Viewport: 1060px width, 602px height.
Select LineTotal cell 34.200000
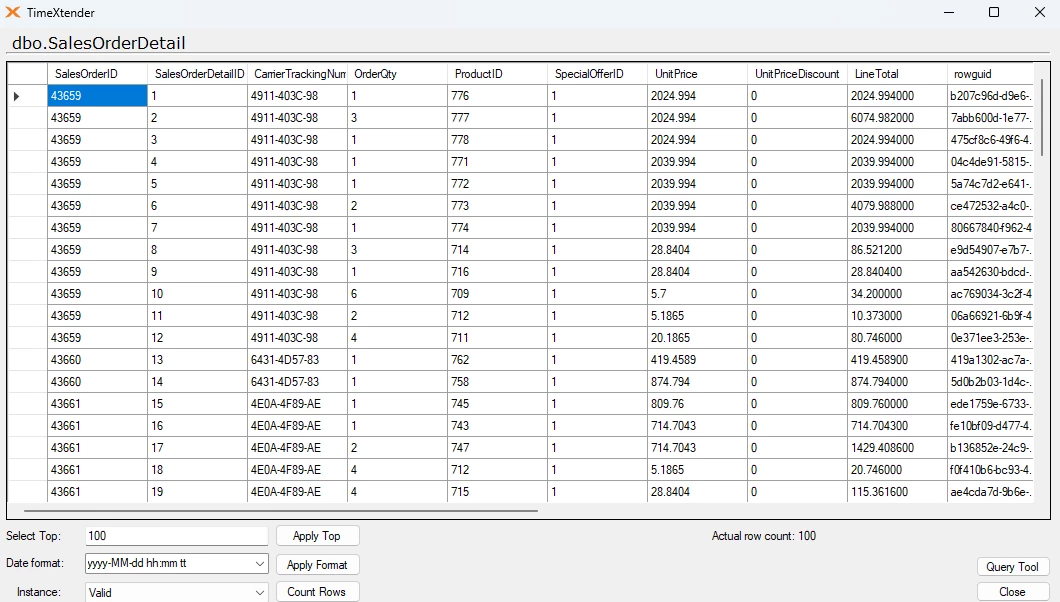tap(898, 294)
